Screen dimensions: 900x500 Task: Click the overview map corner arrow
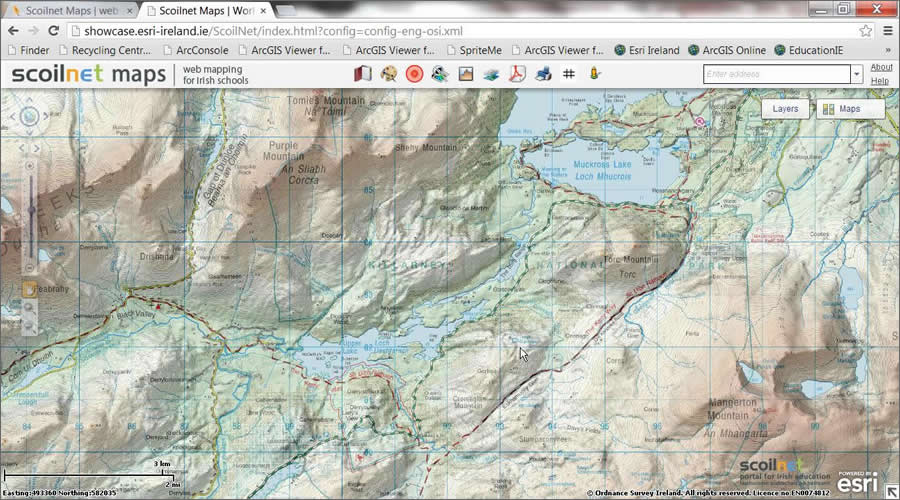coord(891,491)
